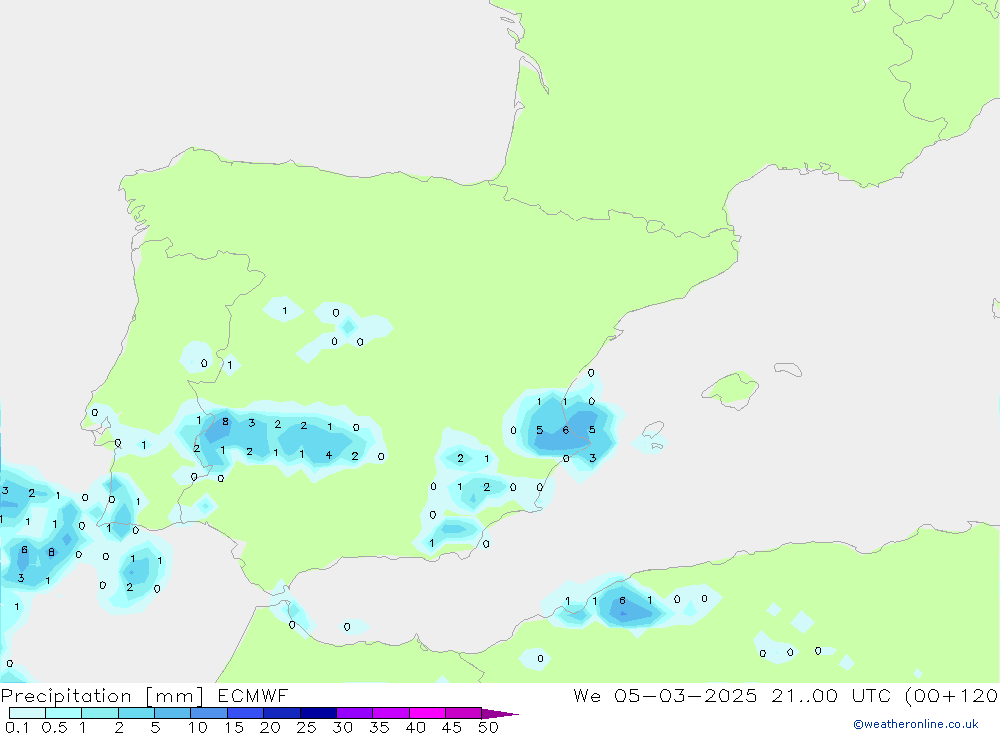Choose the 10–15 mm legend color box

pos(209,713)
